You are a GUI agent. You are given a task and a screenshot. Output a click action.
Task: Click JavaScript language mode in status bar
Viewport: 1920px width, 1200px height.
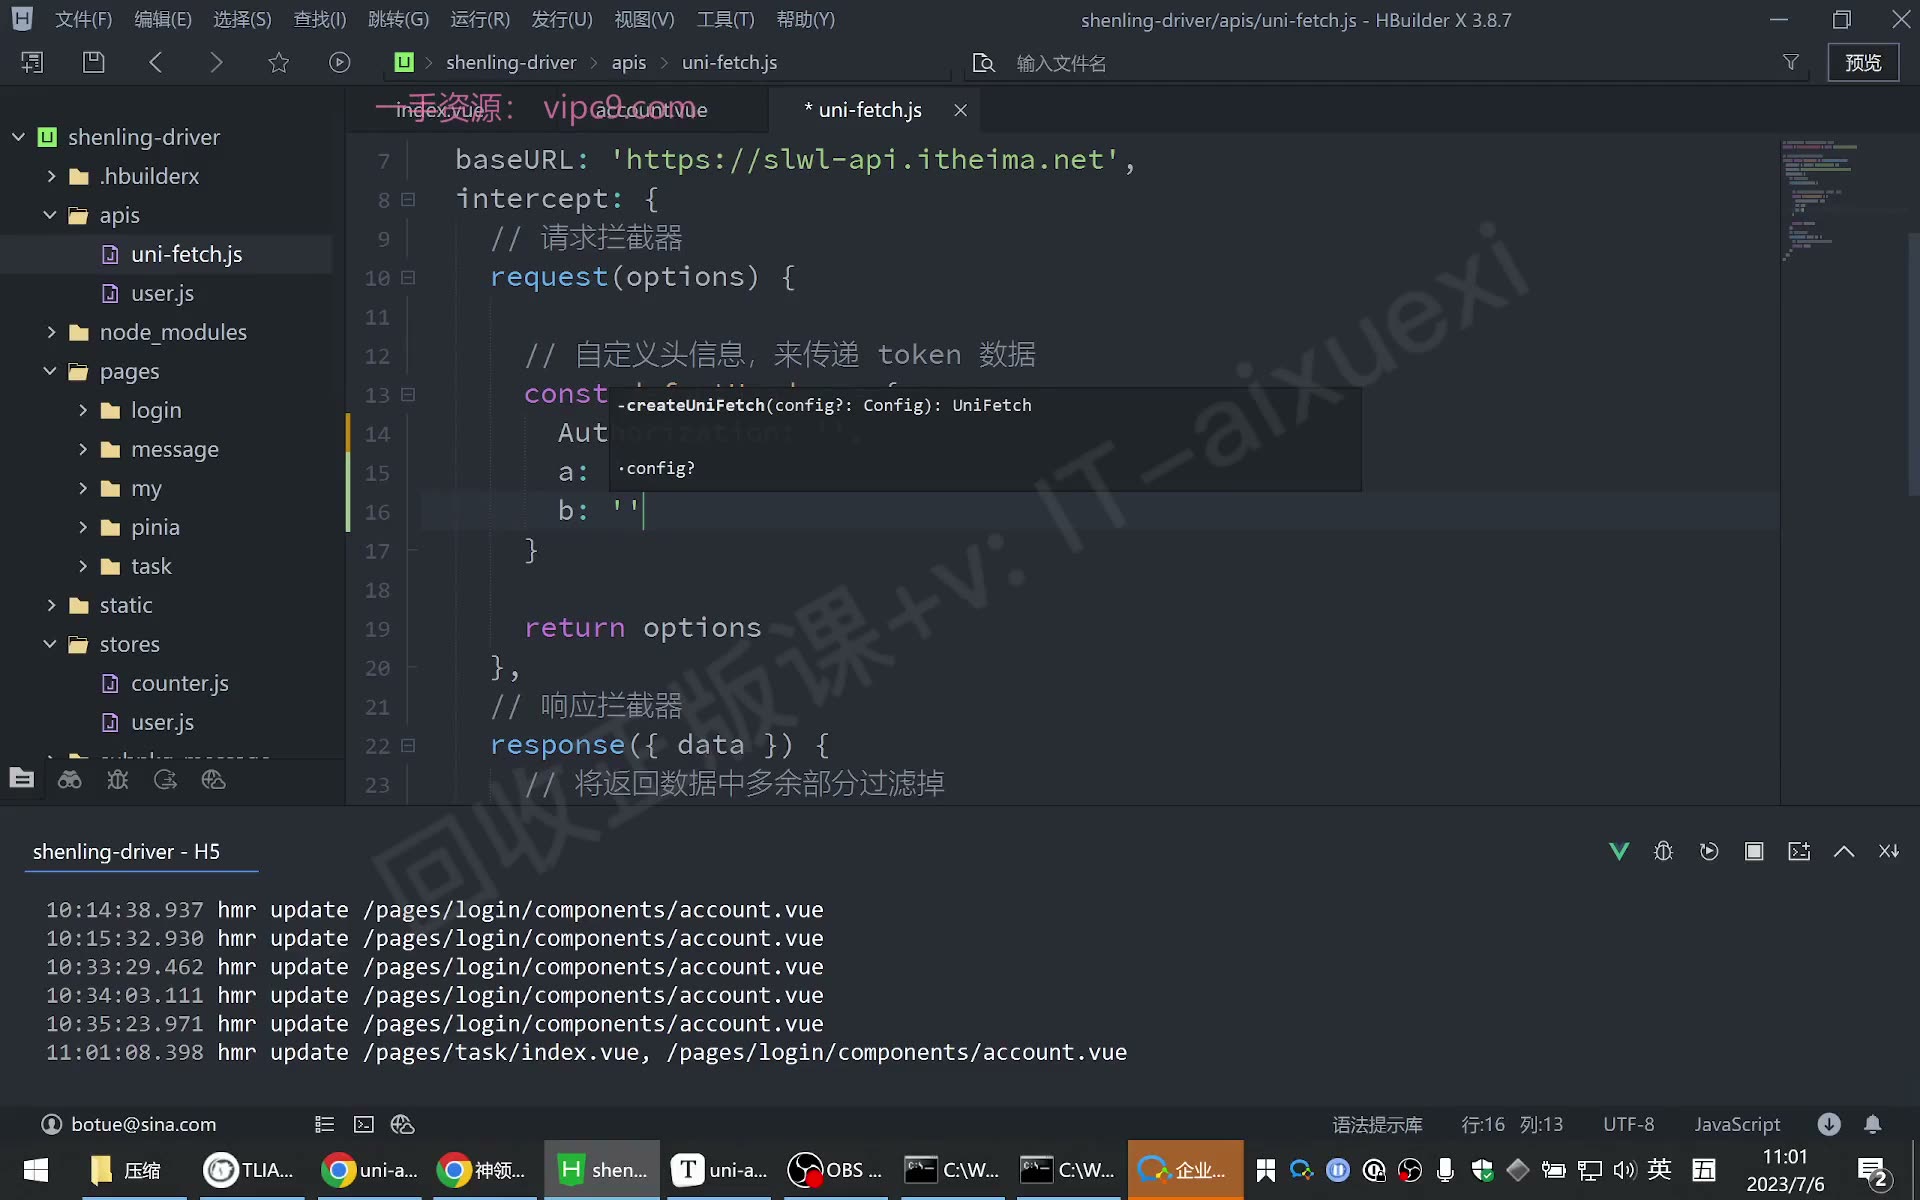1737,1124
